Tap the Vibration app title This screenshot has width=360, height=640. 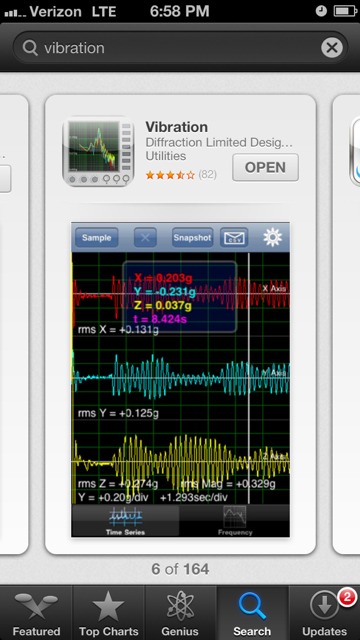(x=177, y=127)
